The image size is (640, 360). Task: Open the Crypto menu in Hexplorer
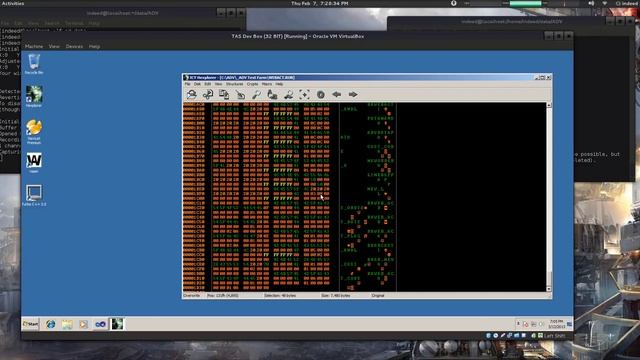pyautogui.click(x=252, y=84)
